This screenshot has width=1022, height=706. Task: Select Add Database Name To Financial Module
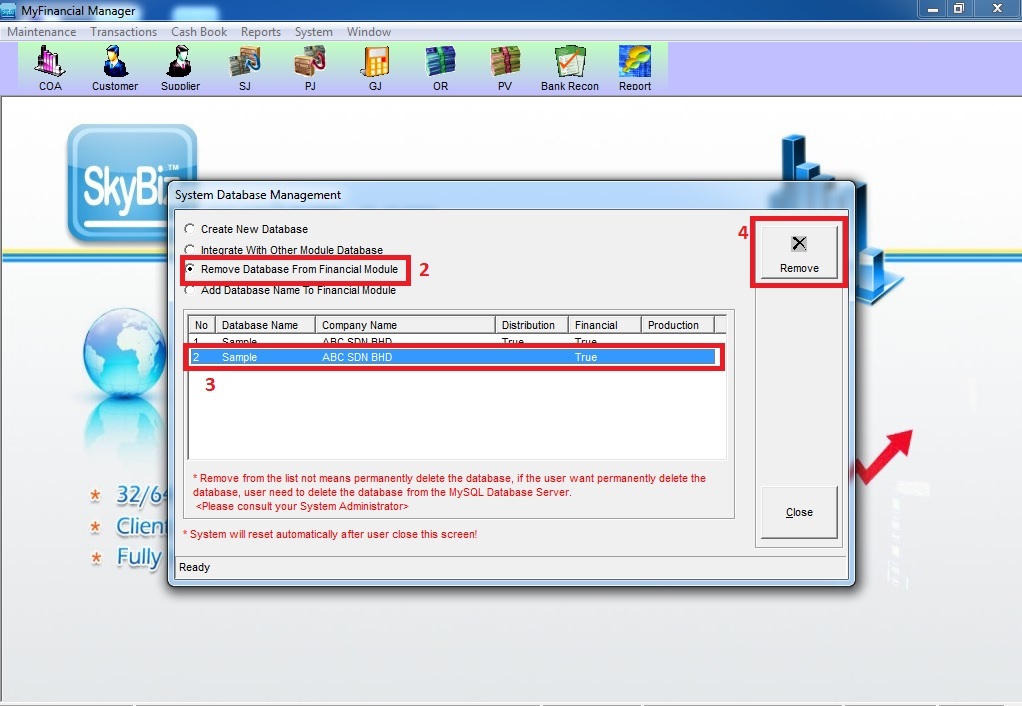pyautogui.click(x=190, y=291)
